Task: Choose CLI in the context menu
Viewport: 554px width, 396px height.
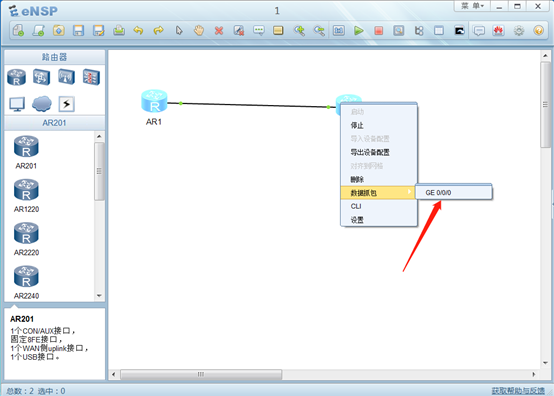Action: pos(379,206)
